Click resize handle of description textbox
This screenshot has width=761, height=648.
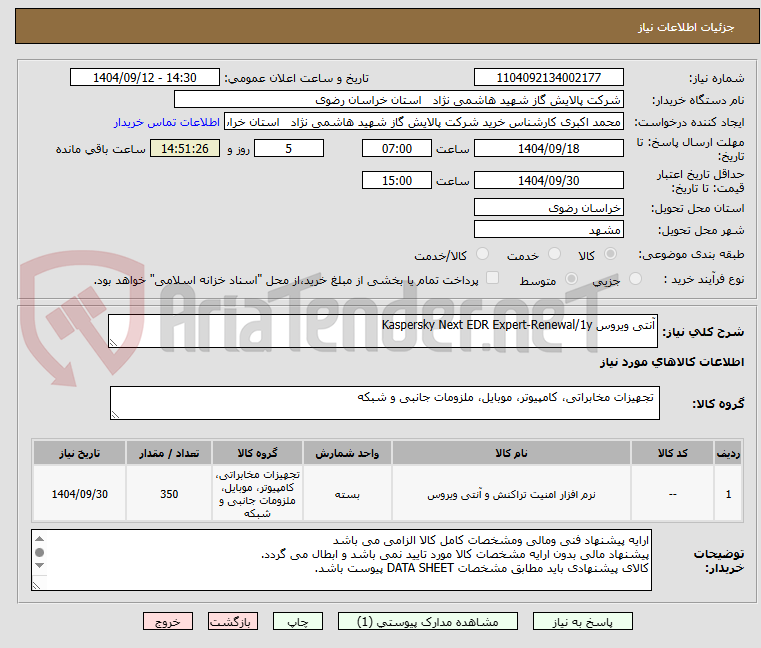113,343
